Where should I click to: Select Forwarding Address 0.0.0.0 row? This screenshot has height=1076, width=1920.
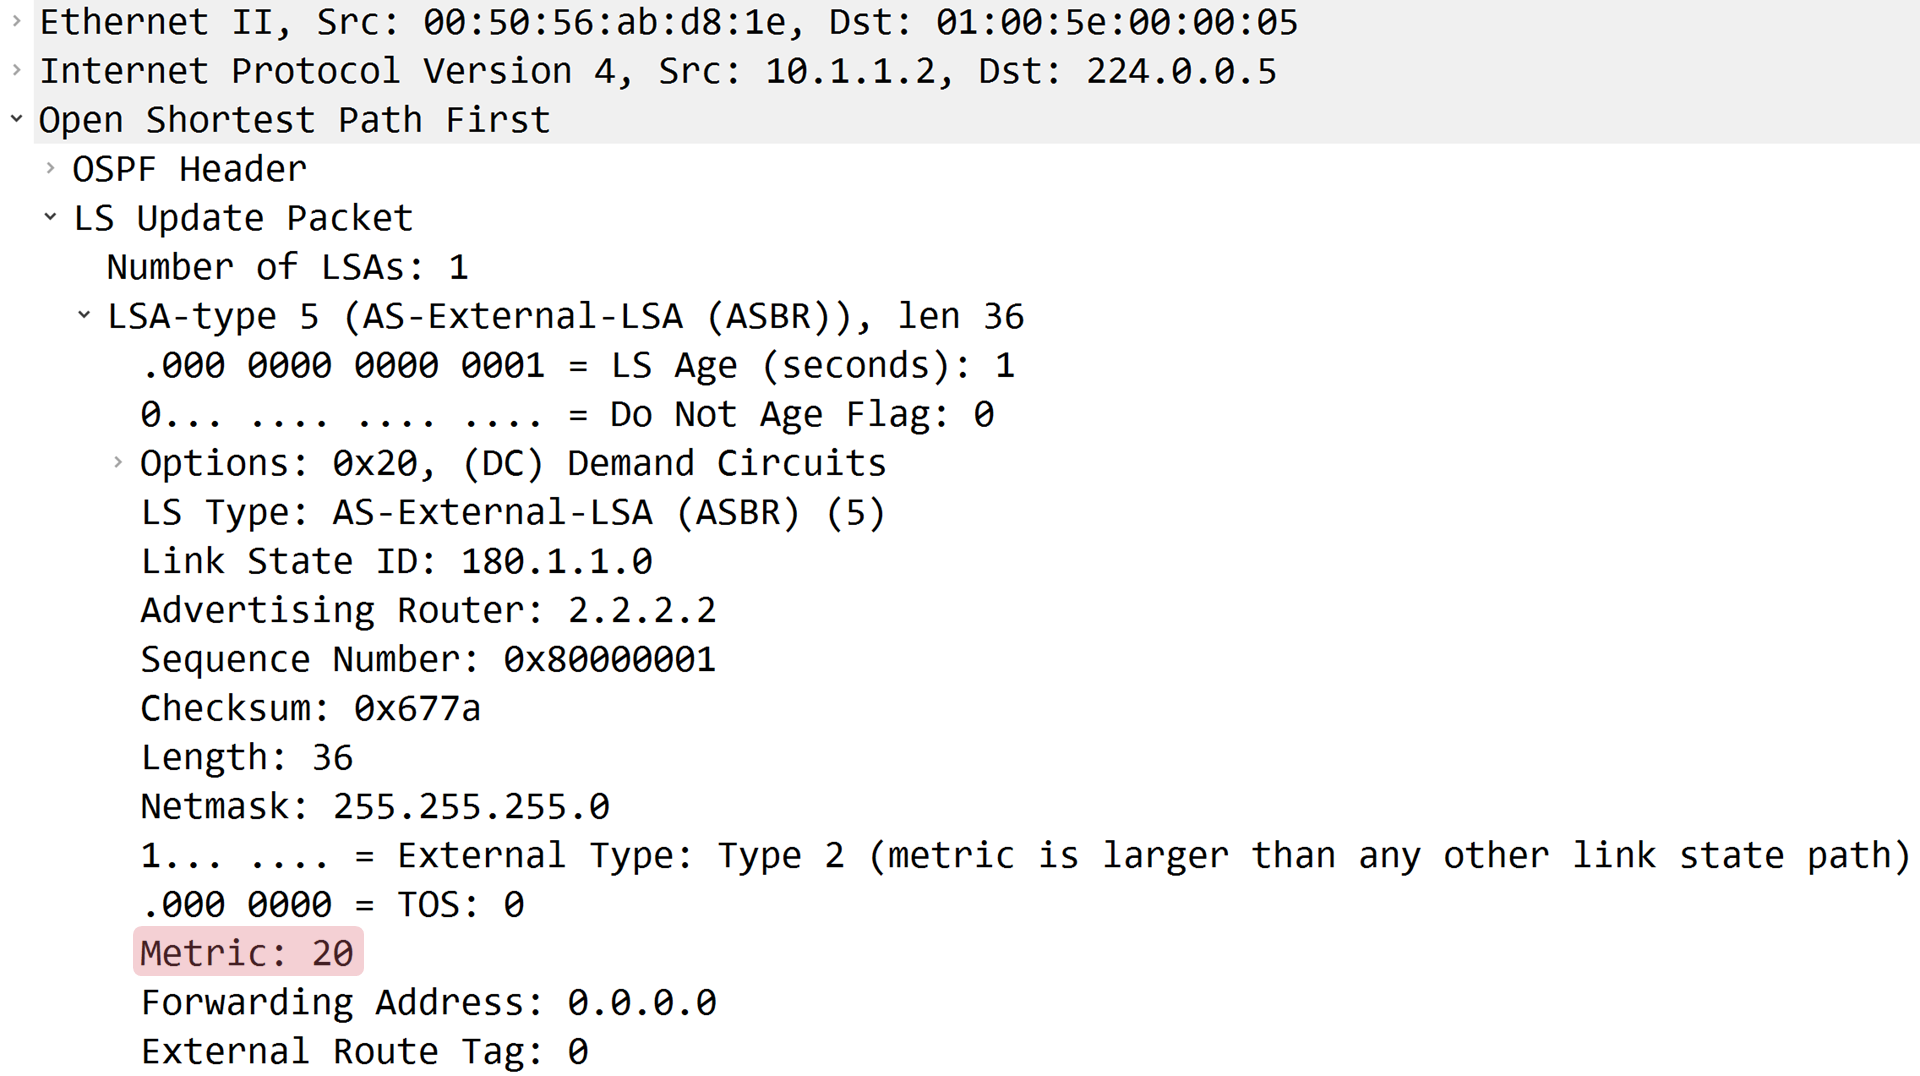429,1002
